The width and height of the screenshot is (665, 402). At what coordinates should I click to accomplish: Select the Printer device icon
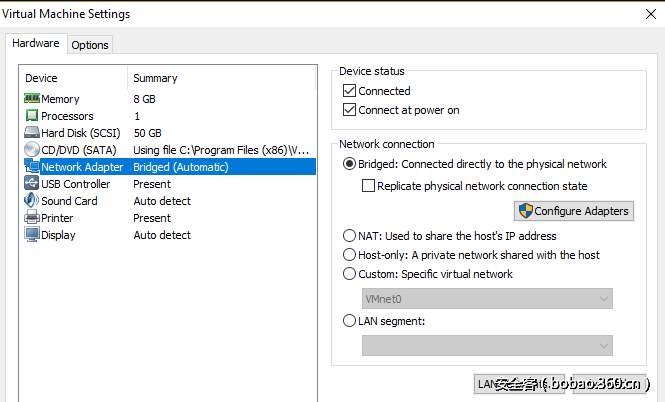click(x=32, y=218)
